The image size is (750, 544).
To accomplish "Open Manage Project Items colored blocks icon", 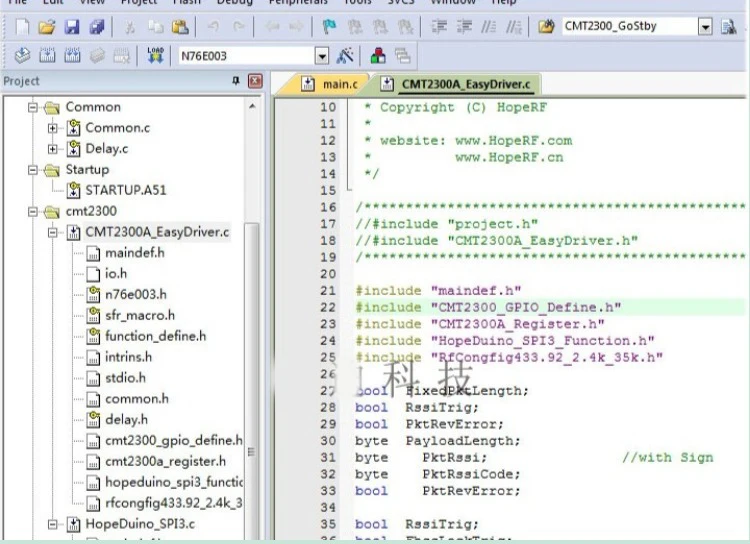I will [378, 56].
